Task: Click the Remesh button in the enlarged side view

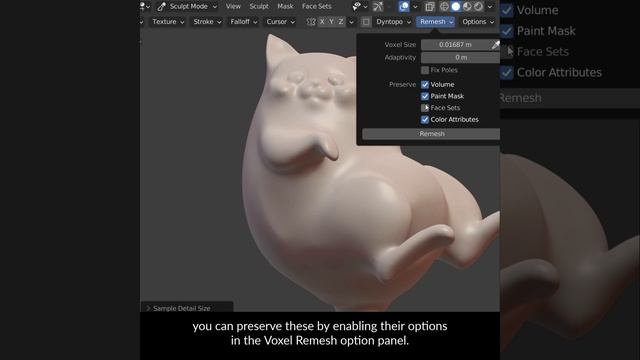Action: pyautogui.click(x=570, y=98)
